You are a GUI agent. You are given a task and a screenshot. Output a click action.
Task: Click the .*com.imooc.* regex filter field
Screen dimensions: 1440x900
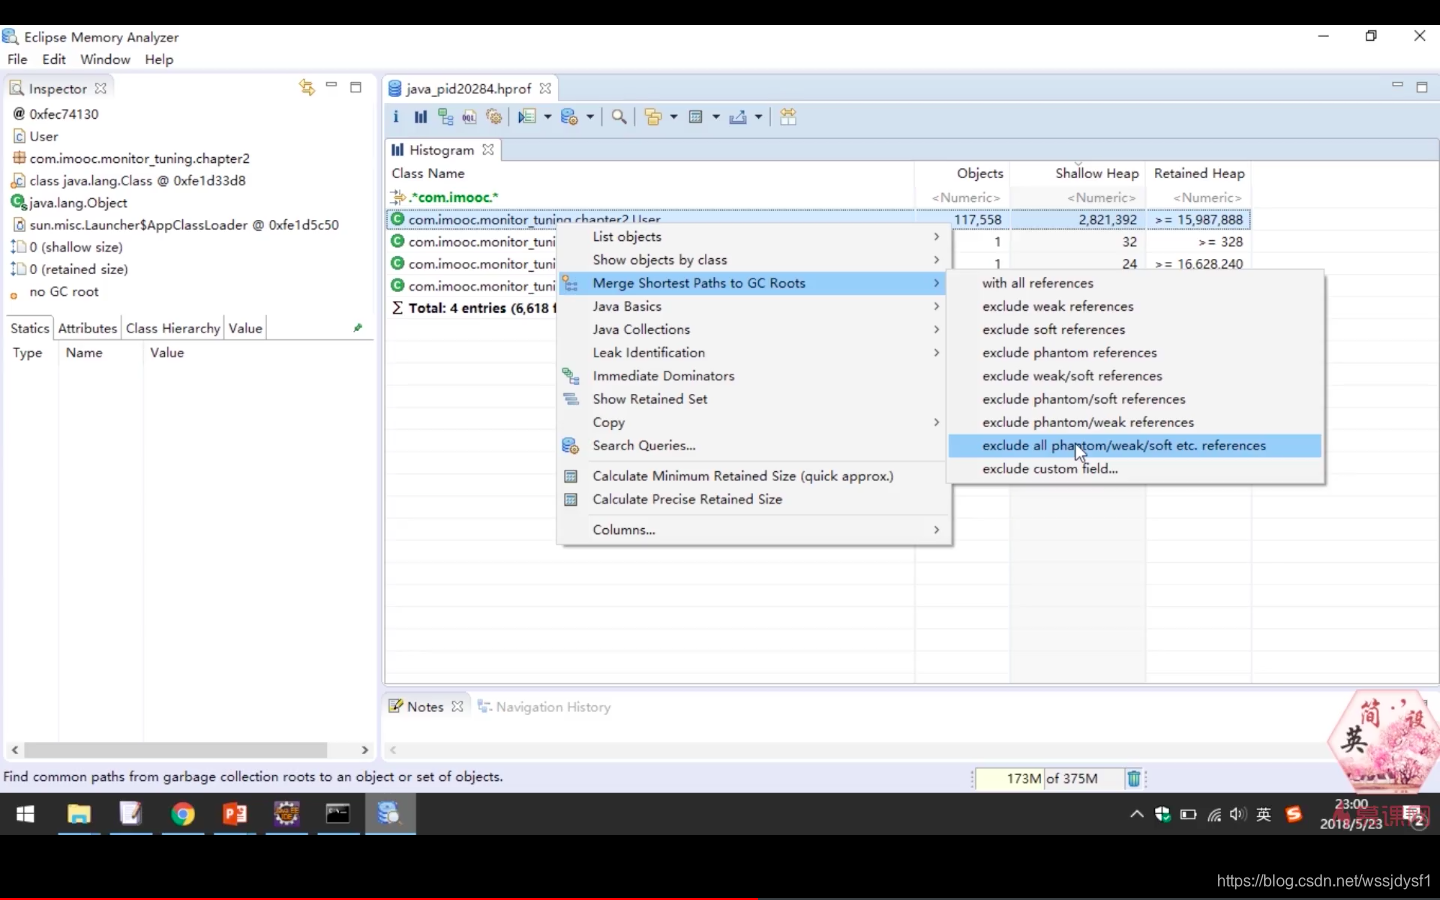point(650,198)
